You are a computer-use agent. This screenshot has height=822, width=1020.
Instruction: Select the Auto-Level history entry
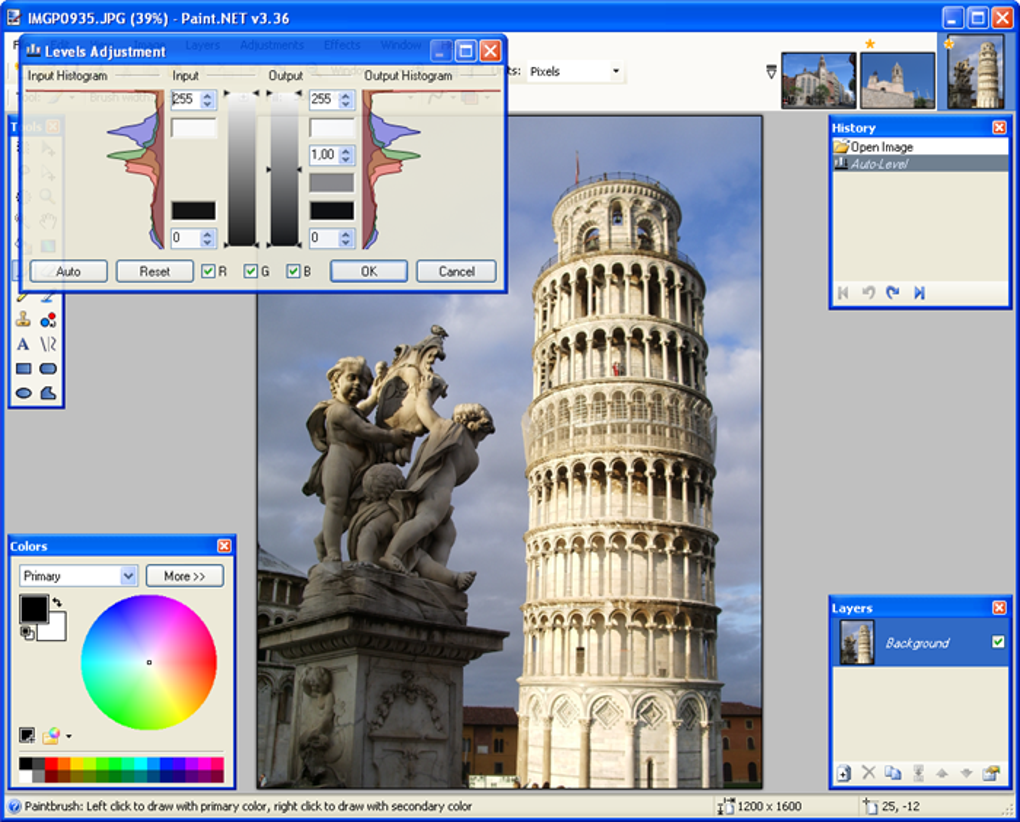coord(920,163)
